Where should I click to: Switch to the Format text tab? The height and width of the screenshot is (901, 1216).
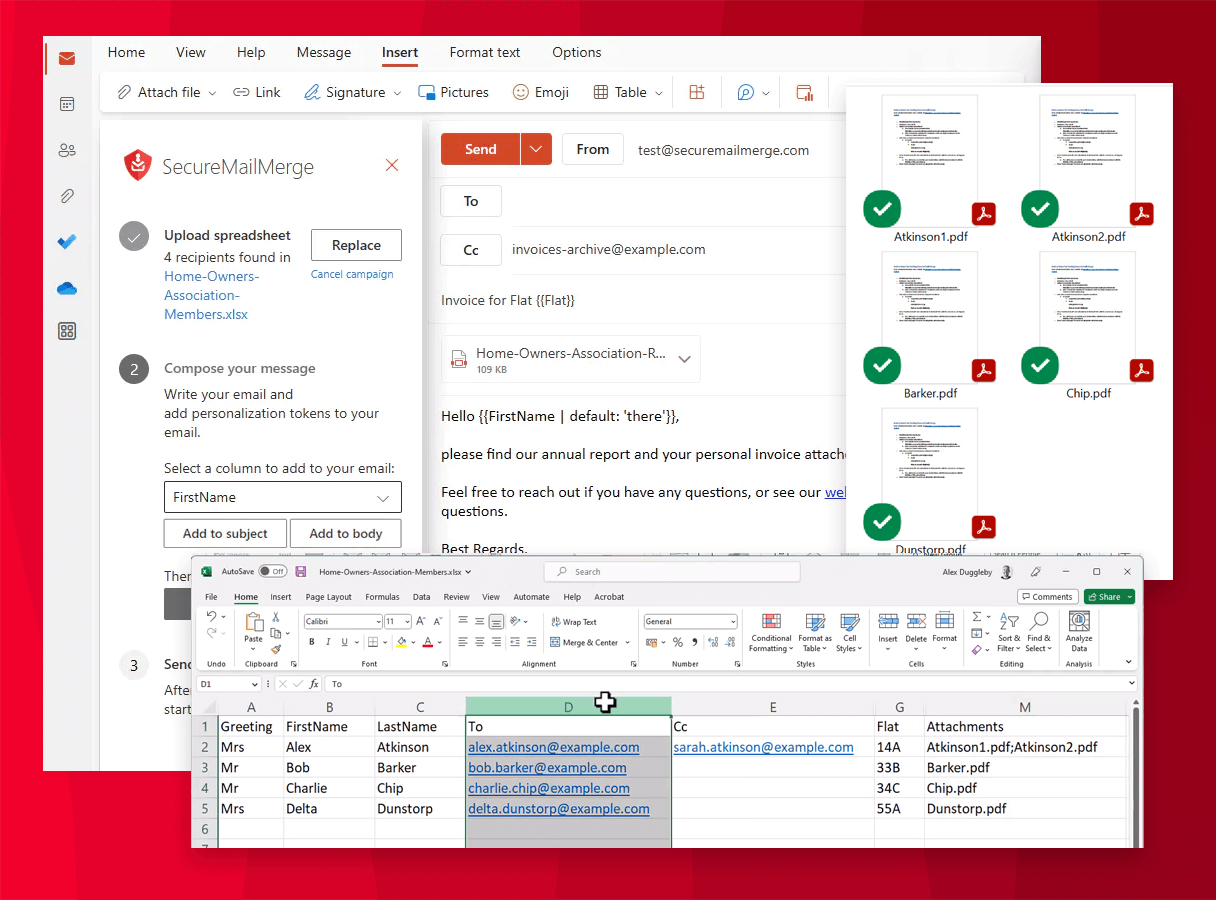(485, 52)
